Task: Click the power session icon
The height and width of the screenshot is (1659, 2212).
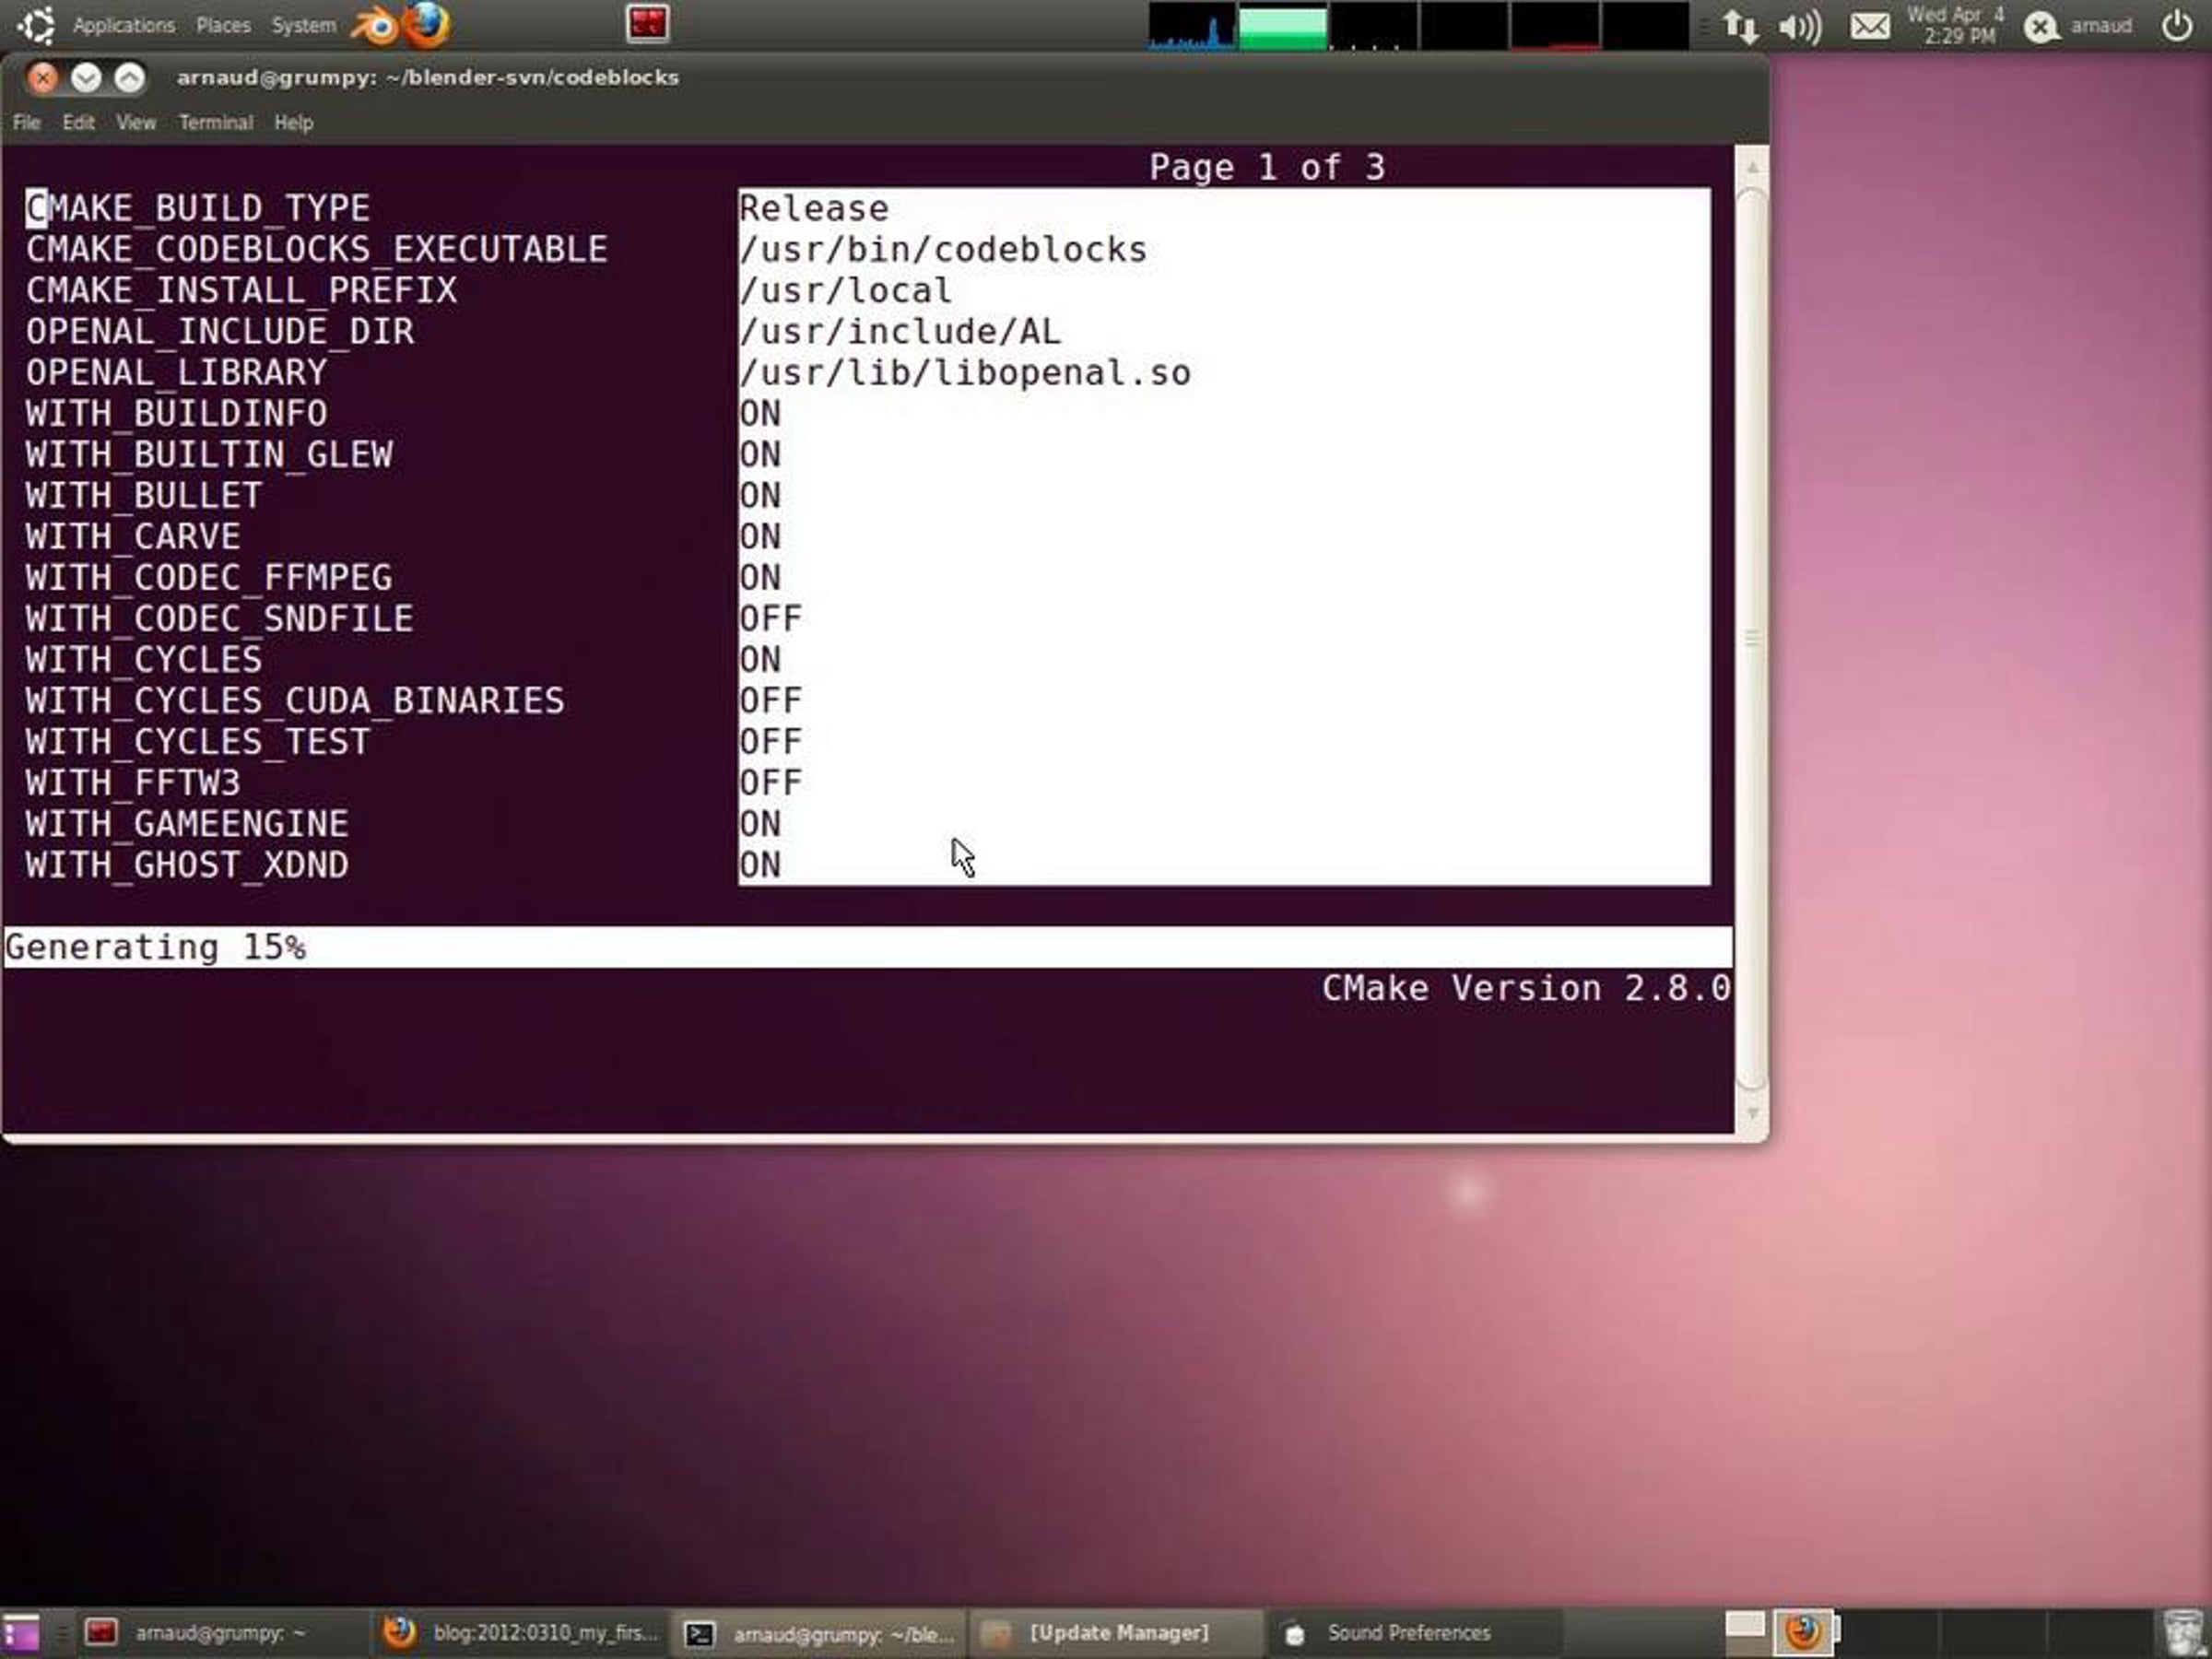Action: point(2176,26)
